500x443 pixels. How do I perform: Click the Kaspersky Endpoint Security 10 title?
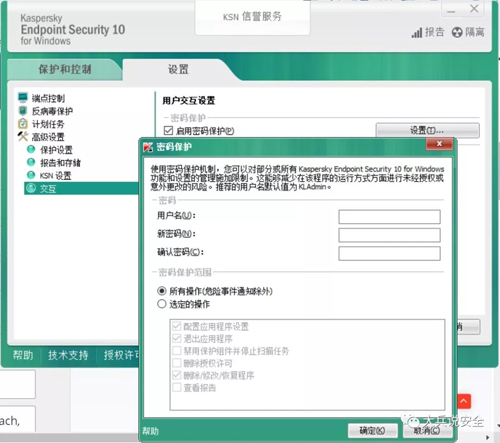[73, 30]
